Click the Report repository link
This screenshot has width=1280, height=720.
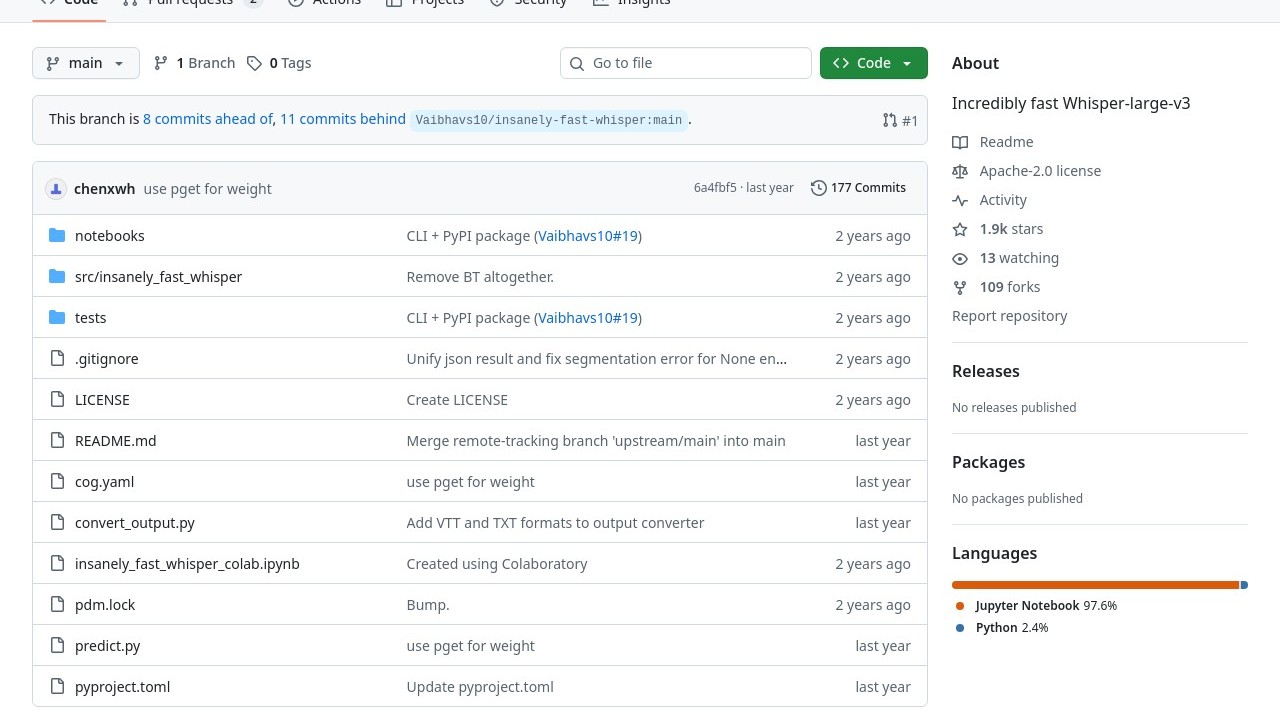click(1009, 316)
